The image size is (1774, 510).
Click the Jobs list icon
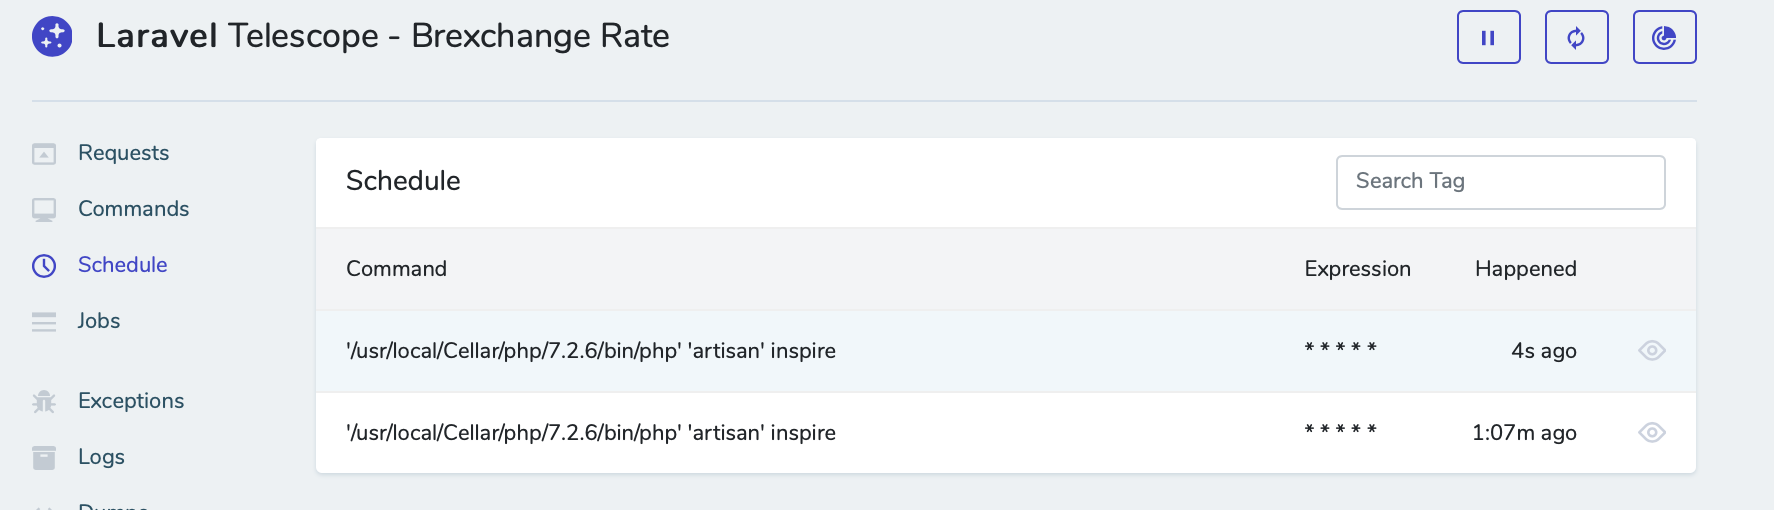44,322
